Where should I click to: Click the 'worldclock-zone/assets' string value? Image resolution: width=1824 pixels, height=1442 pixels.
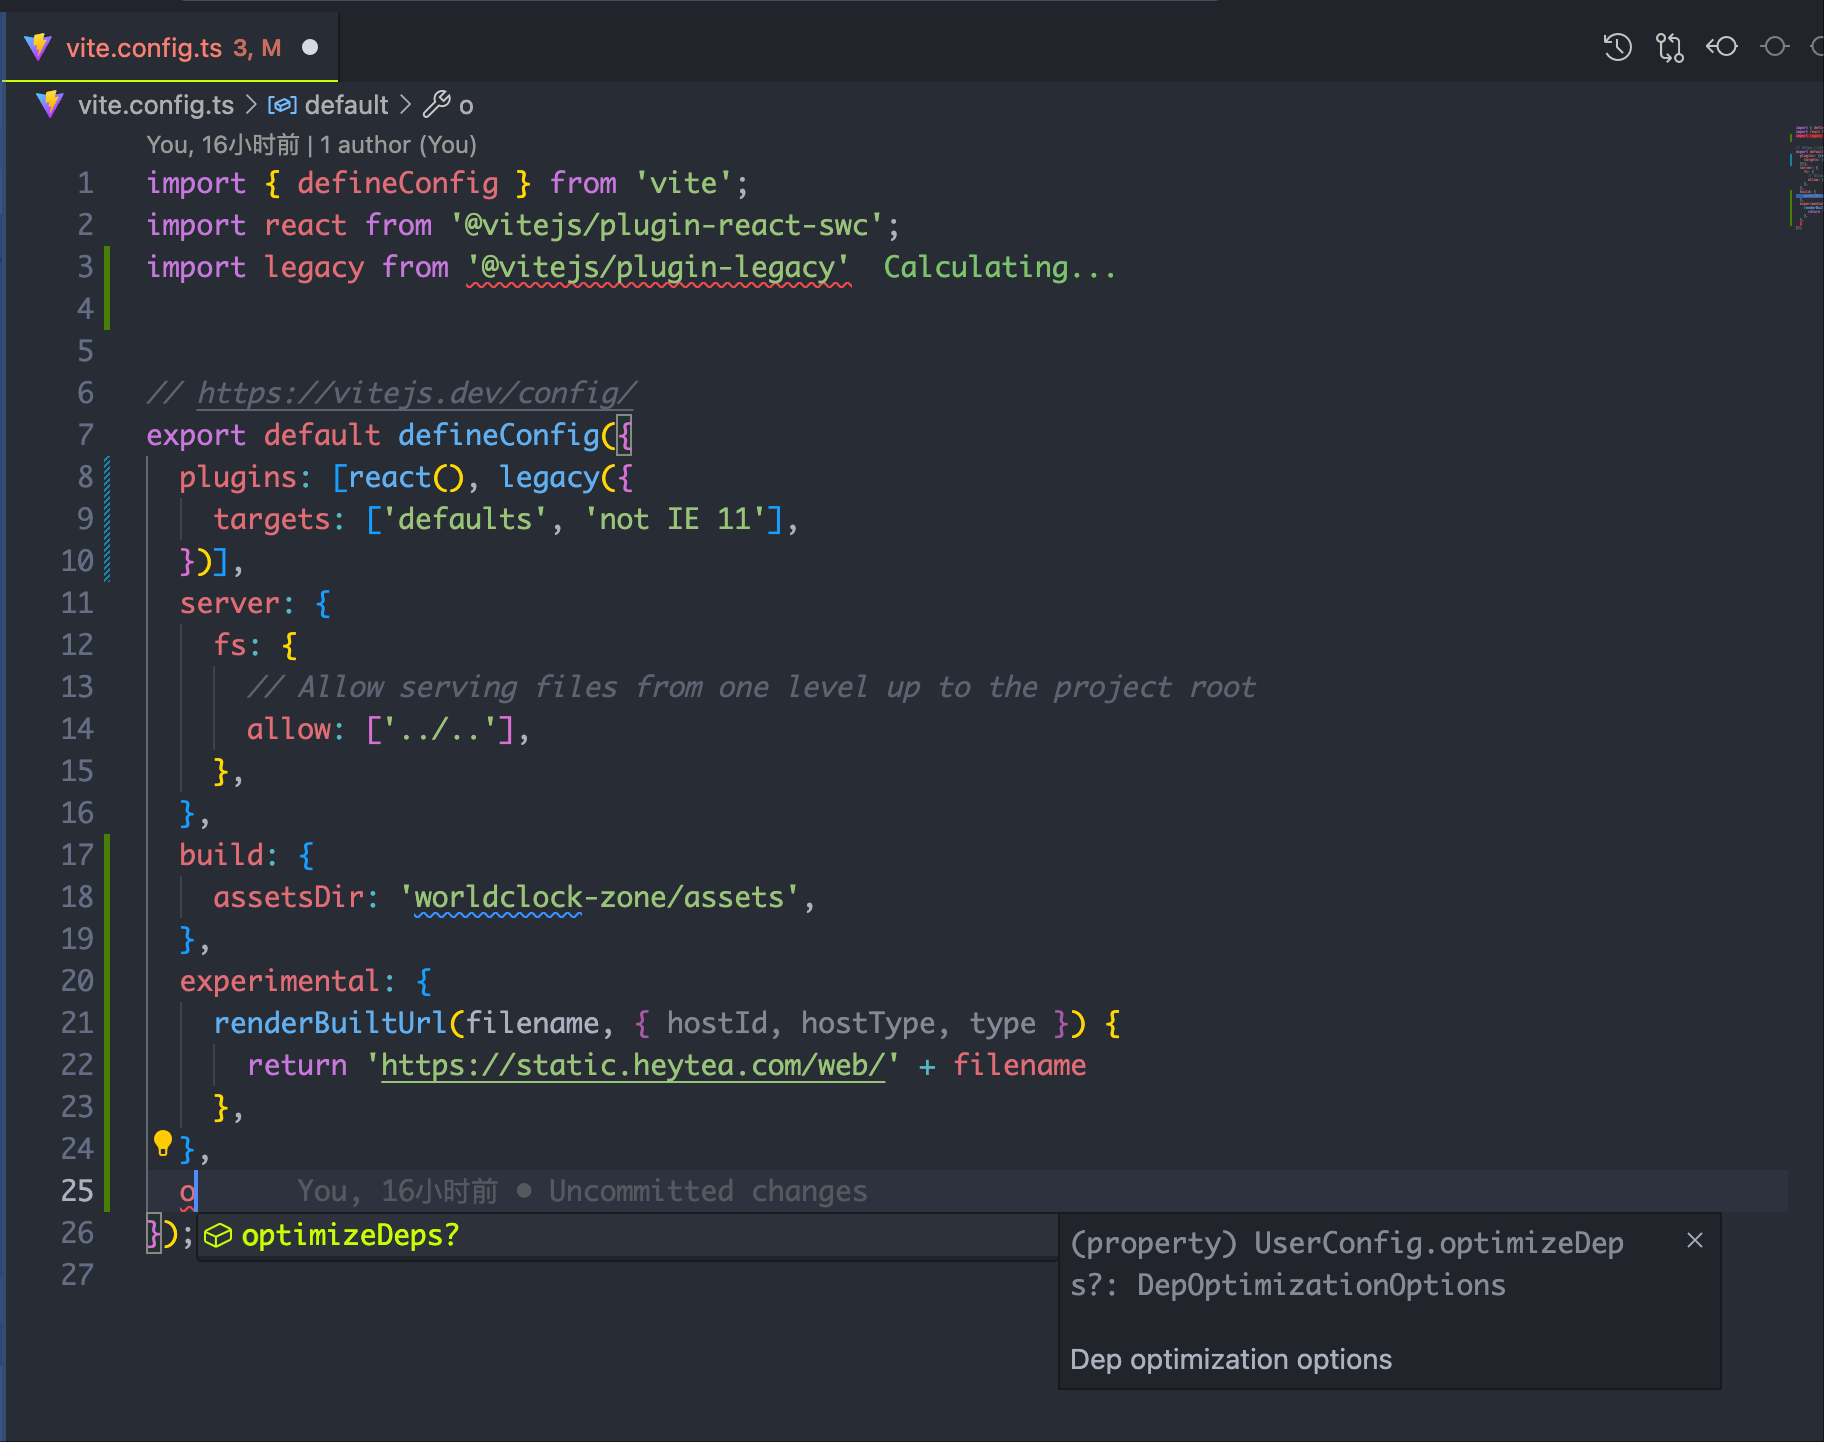599,897
